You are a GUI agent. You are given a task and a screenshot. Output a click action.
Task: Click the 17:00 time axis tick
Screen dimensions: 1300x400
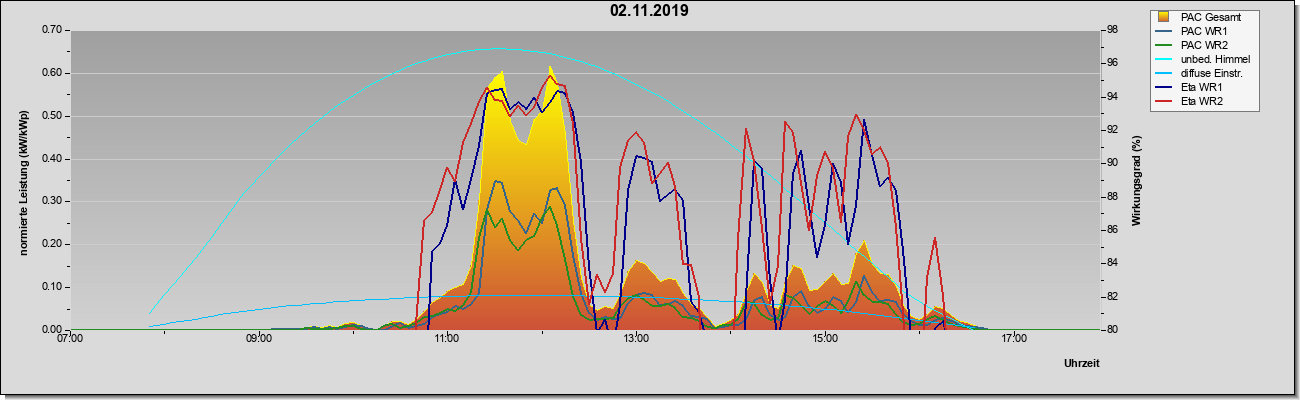(1013, 340)
